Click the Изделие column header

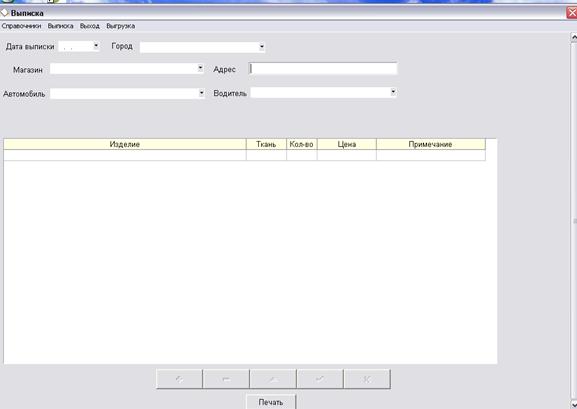pyautogui.click(x=125, y=144)
